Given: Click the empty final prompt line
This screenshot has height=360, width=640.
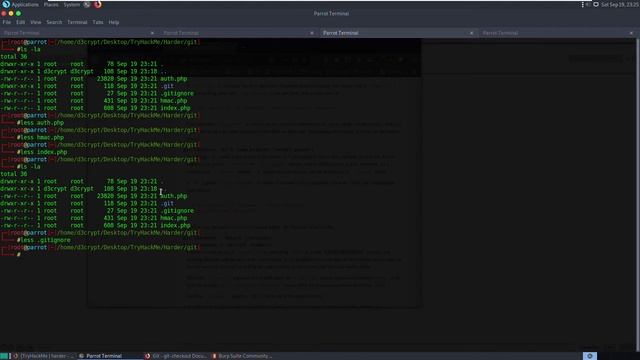Looking at the screenshot, I should point(19,255).
